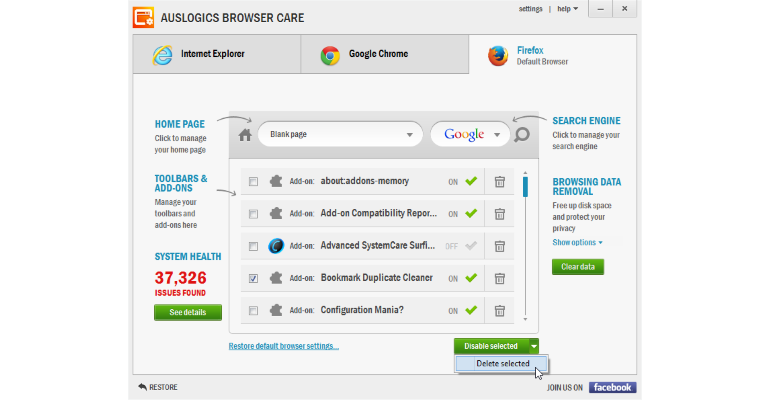Expand Show options for browsing data
Screen dimensions: 770x400
[578, 242]
